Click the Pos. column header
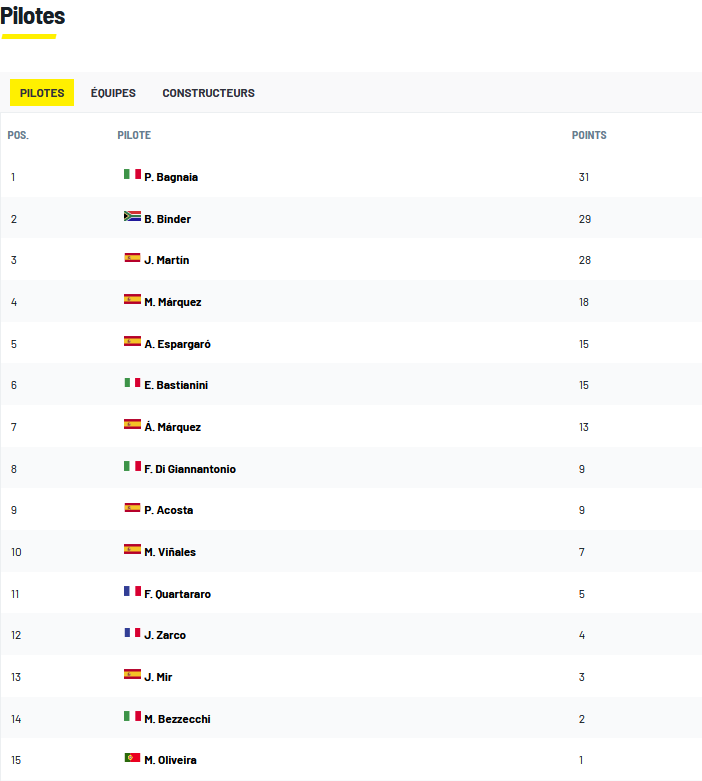The width and height of the screenshot is (702, 781). pyautogui.click(x=18, y=135)
